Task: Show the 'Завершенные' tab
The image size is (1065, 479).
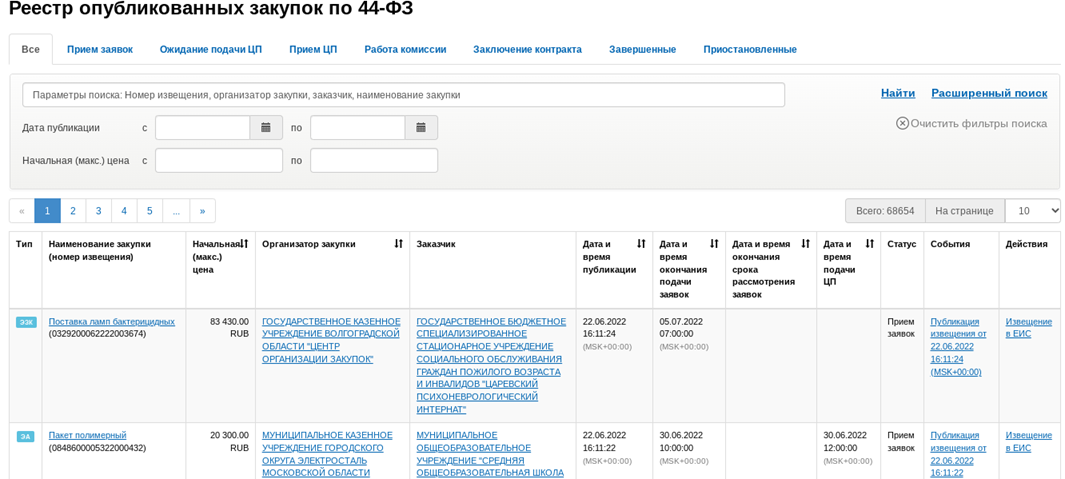Action: [x=642, y=50]
